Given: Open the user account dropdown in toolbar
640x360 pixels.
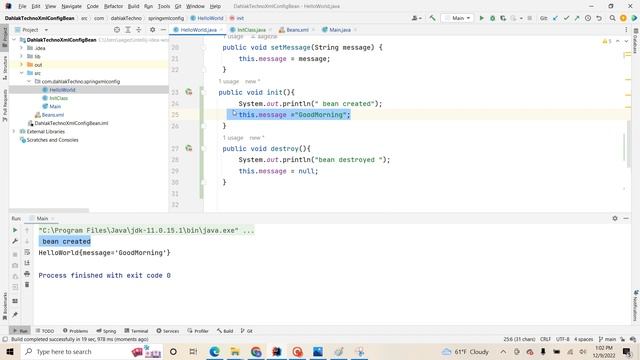Looking at the screenshot, I should [x=417, y=18].
